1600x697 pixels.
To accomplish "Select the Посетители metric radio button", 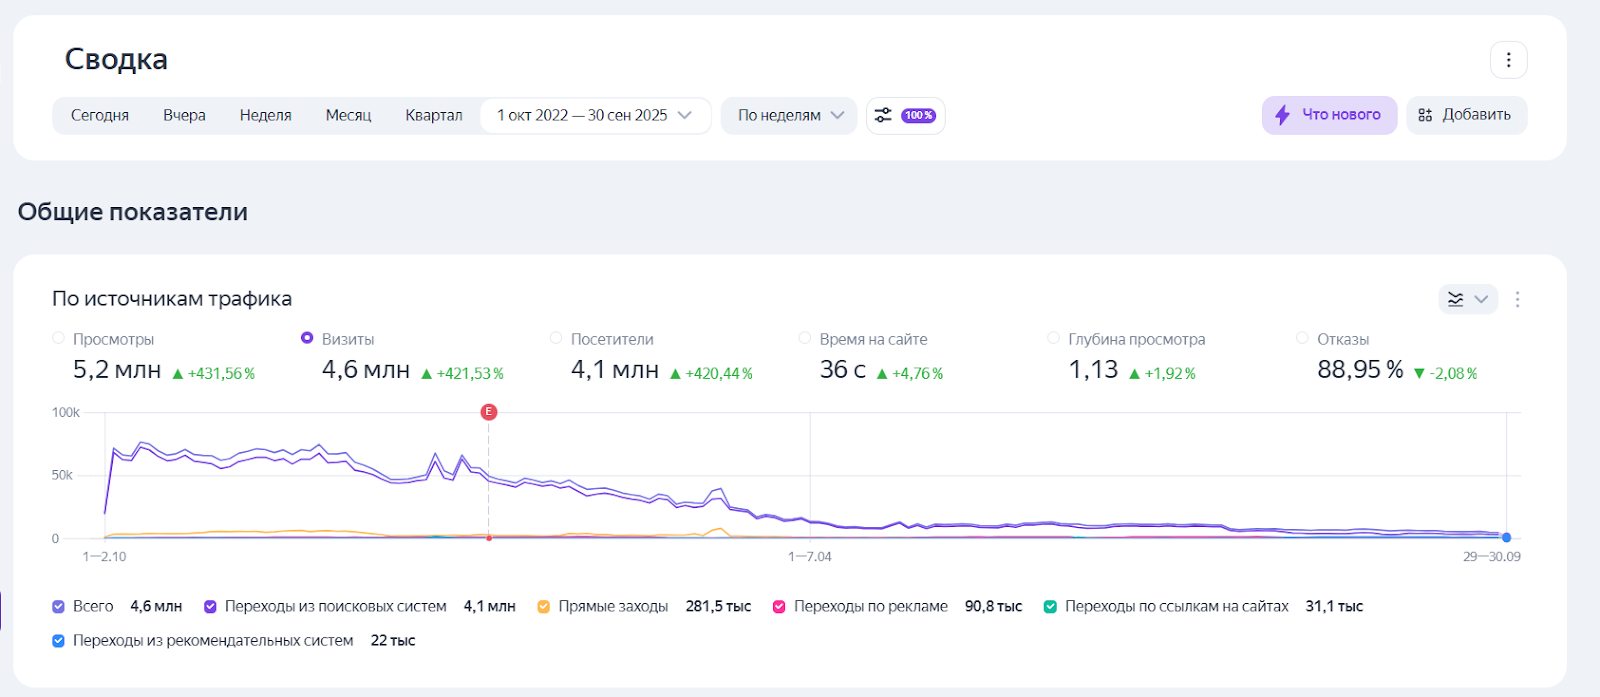I will pos(556,338).
